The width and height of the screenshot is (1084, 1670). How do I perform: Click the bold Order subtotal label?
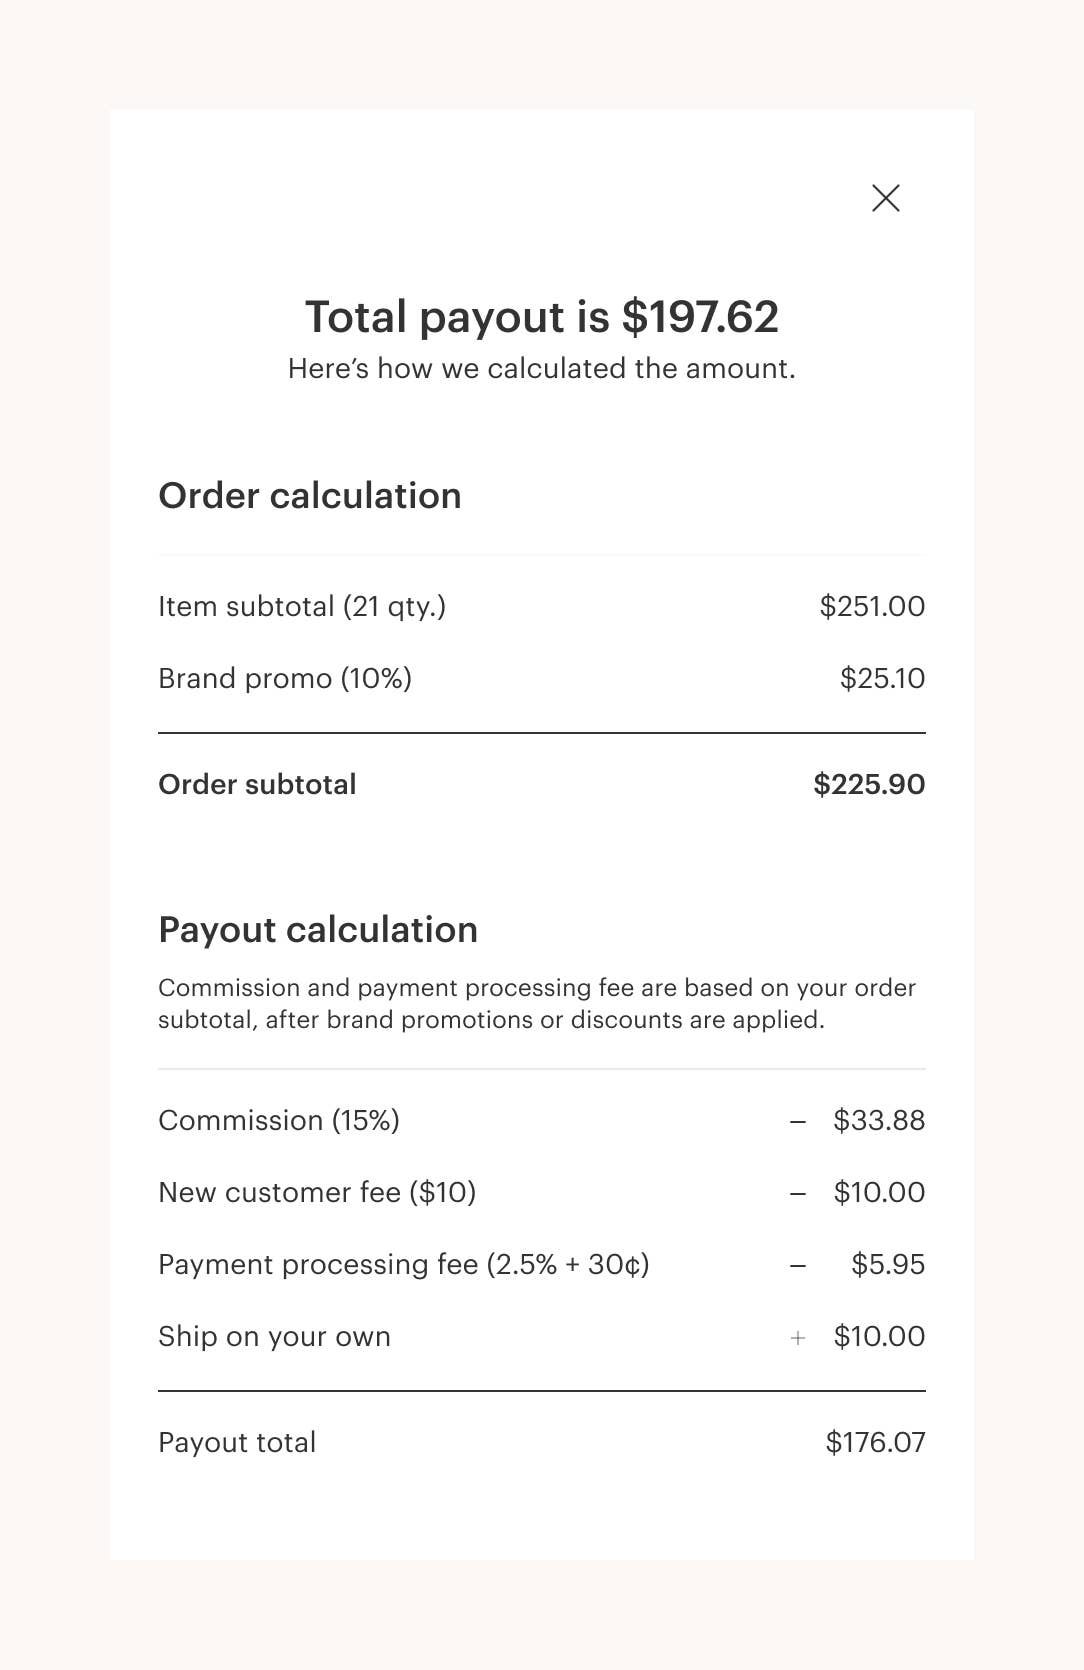click(x=257, y=785)
